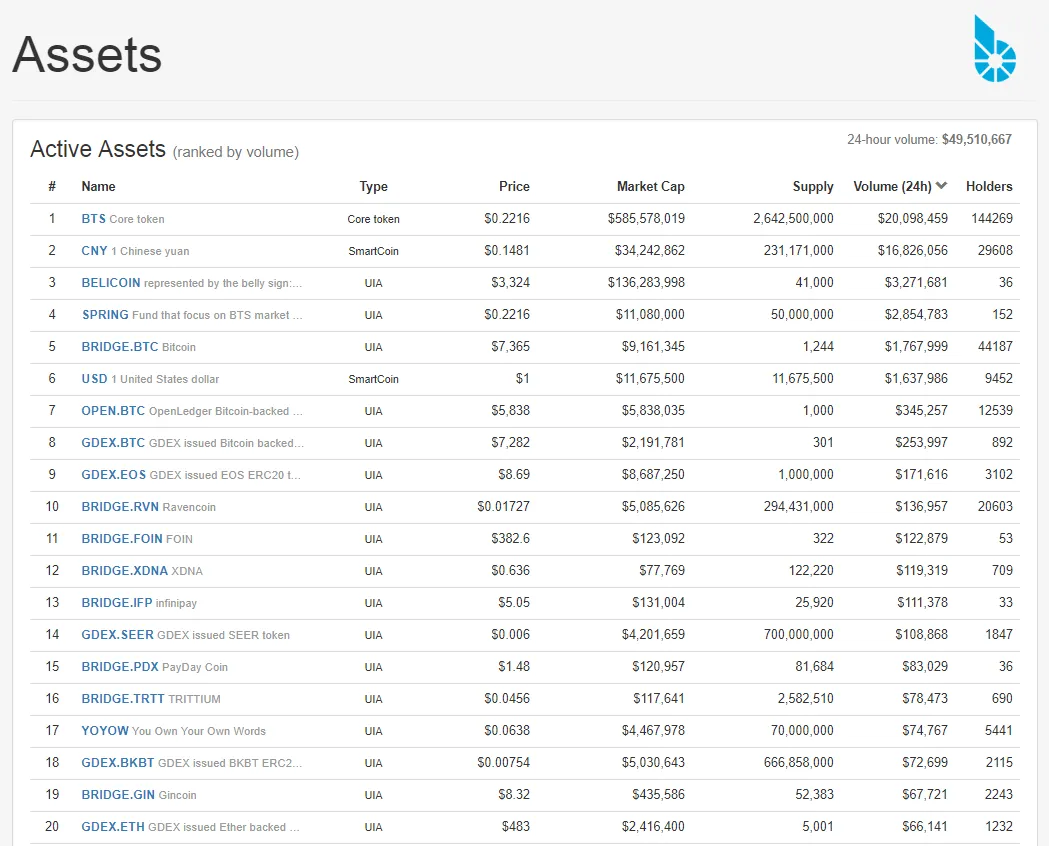The image size is (1049, 846).
Task: Select BRIDGE.BTC holders count 44187
Action: point(995,347)
